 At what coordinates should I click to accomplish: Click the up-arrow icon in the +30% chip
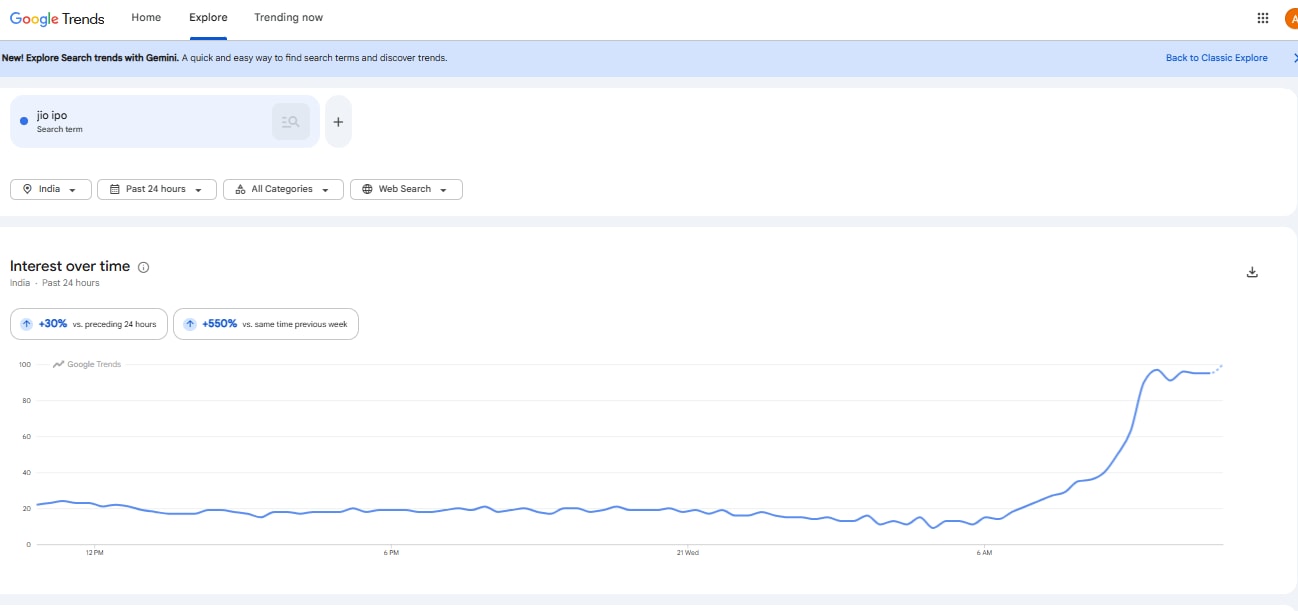(26, 324)
